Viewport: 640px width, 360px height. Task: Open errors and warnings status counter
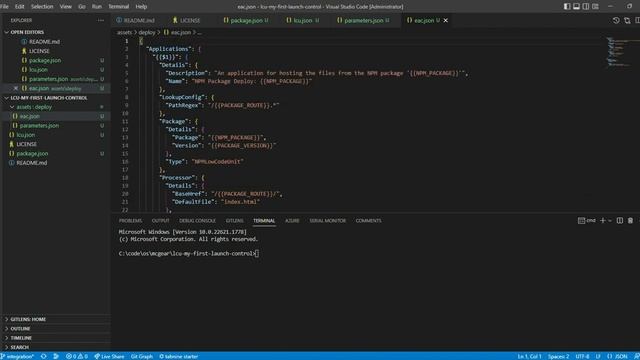77,356
